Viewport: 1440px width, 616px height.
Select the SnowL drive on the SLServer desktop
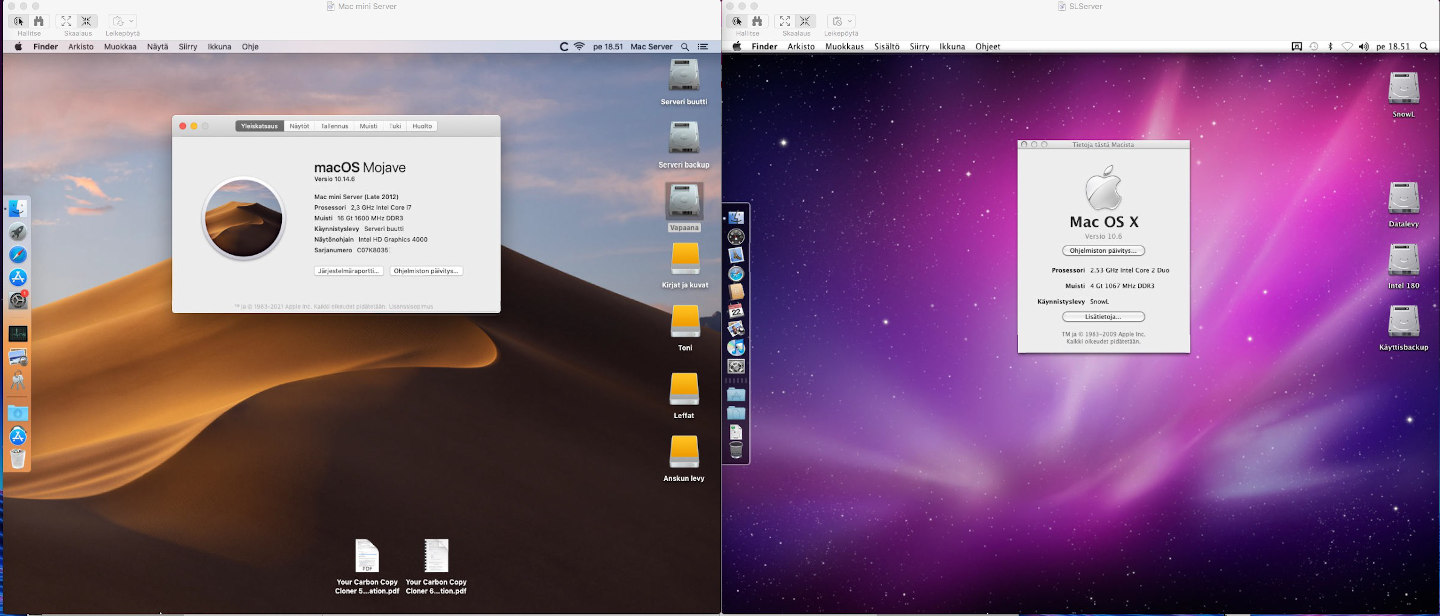pyautogui.click(x=1403, y=88)
